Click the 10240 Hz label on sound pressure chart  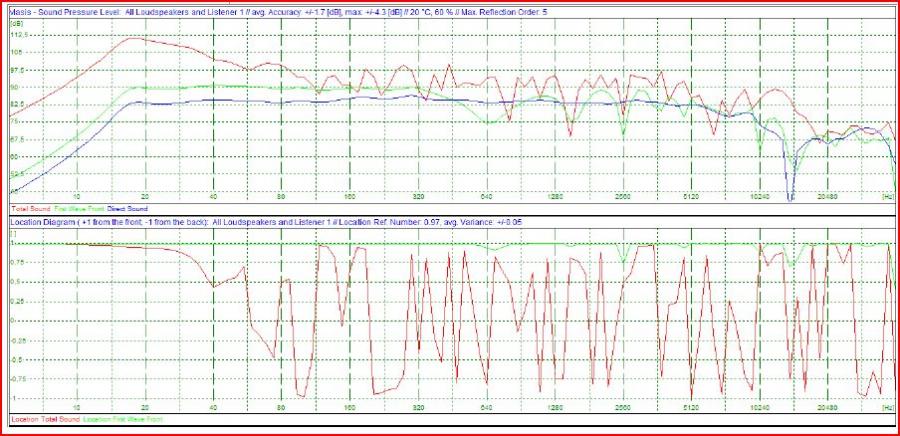click(760, 197)
